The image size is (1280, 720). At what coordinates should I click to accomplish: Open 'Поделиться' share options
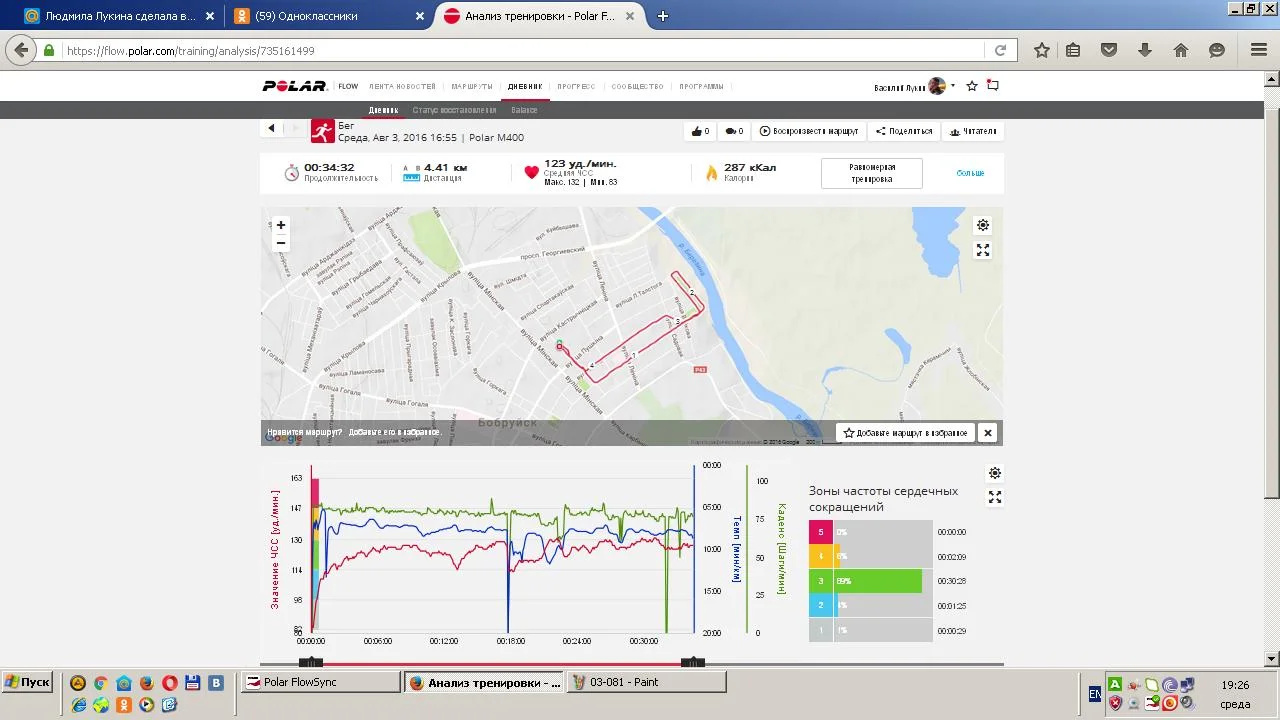coord(904,131)
